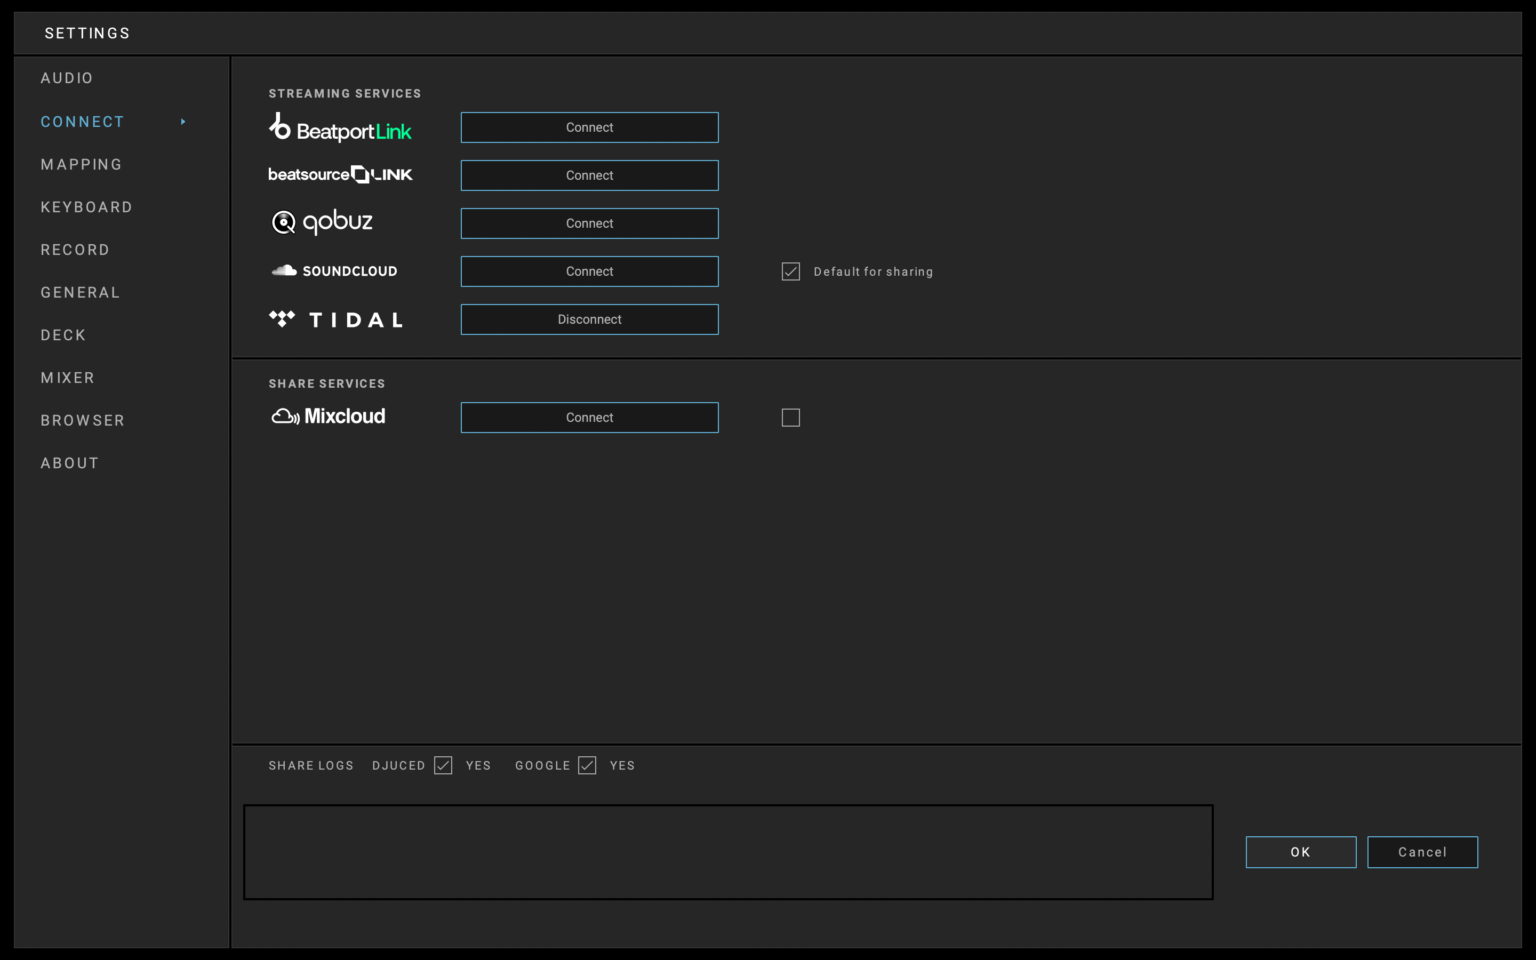Open the AUDIO settings tab

tap(67, 77)
